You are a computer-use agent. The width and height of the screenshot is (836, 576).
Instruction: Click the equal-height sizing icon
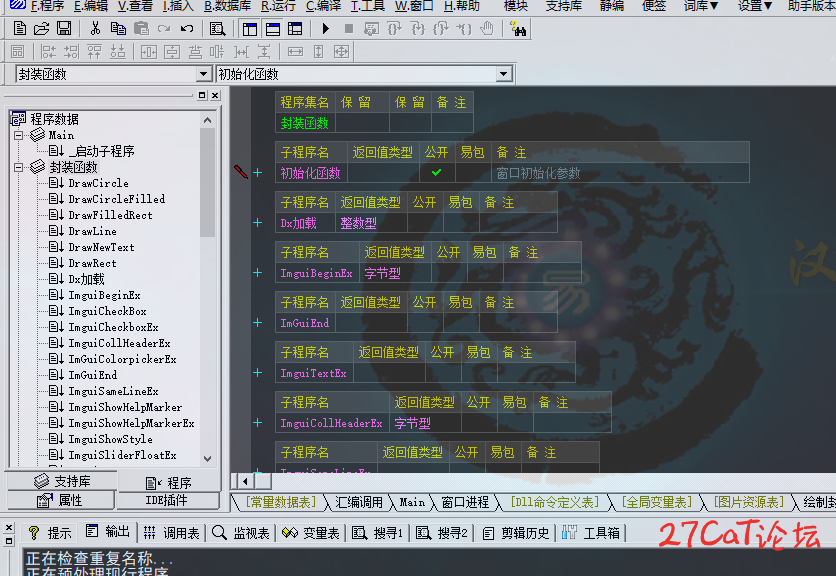(x=318, y=52)
